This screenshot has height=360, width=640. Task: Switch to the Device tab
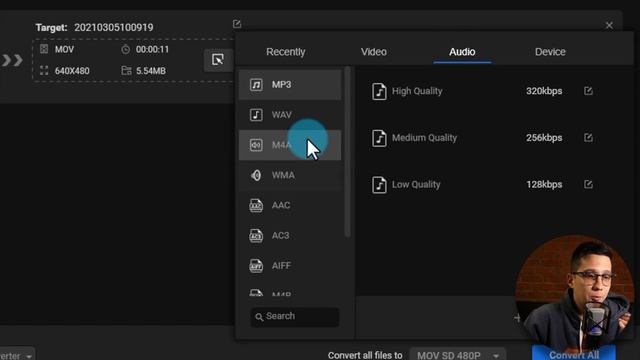pos(550,52)
